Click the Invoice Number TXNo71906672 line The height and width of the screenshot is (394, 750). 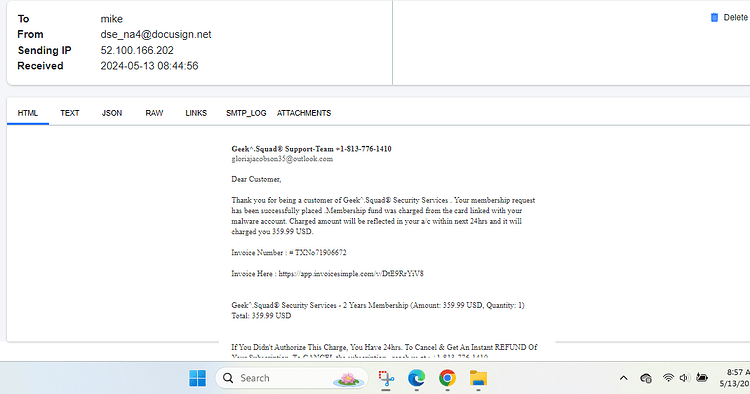coord(289,252)
